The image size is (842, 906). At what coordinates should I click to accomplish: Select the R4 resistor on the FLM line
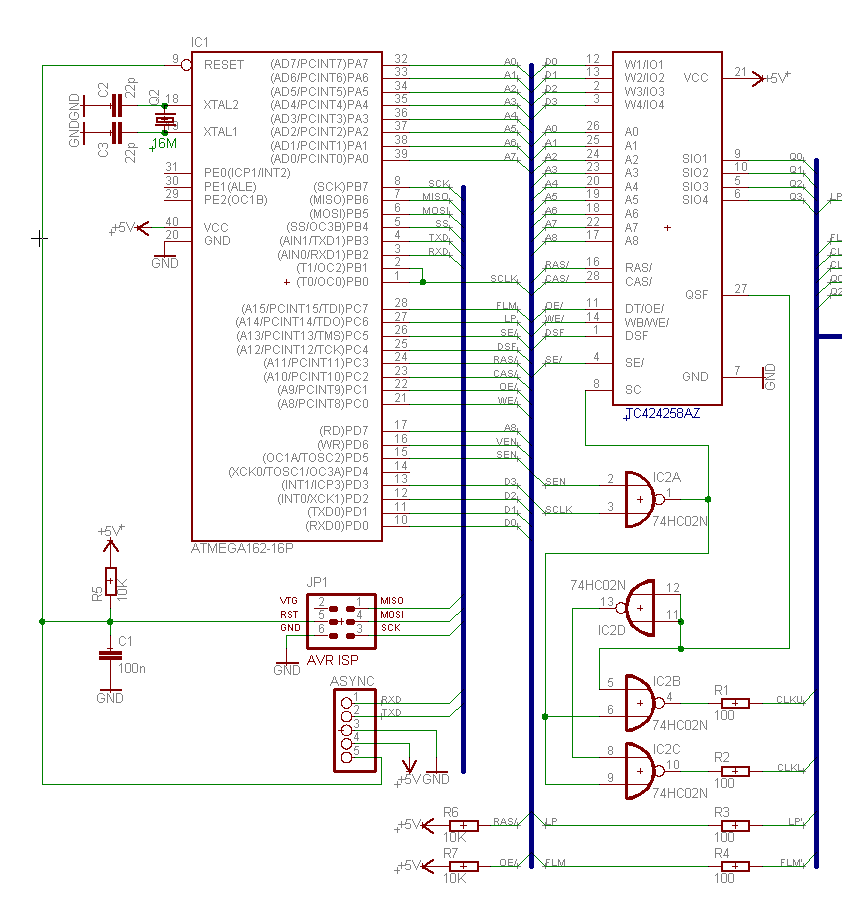(735, 866)
